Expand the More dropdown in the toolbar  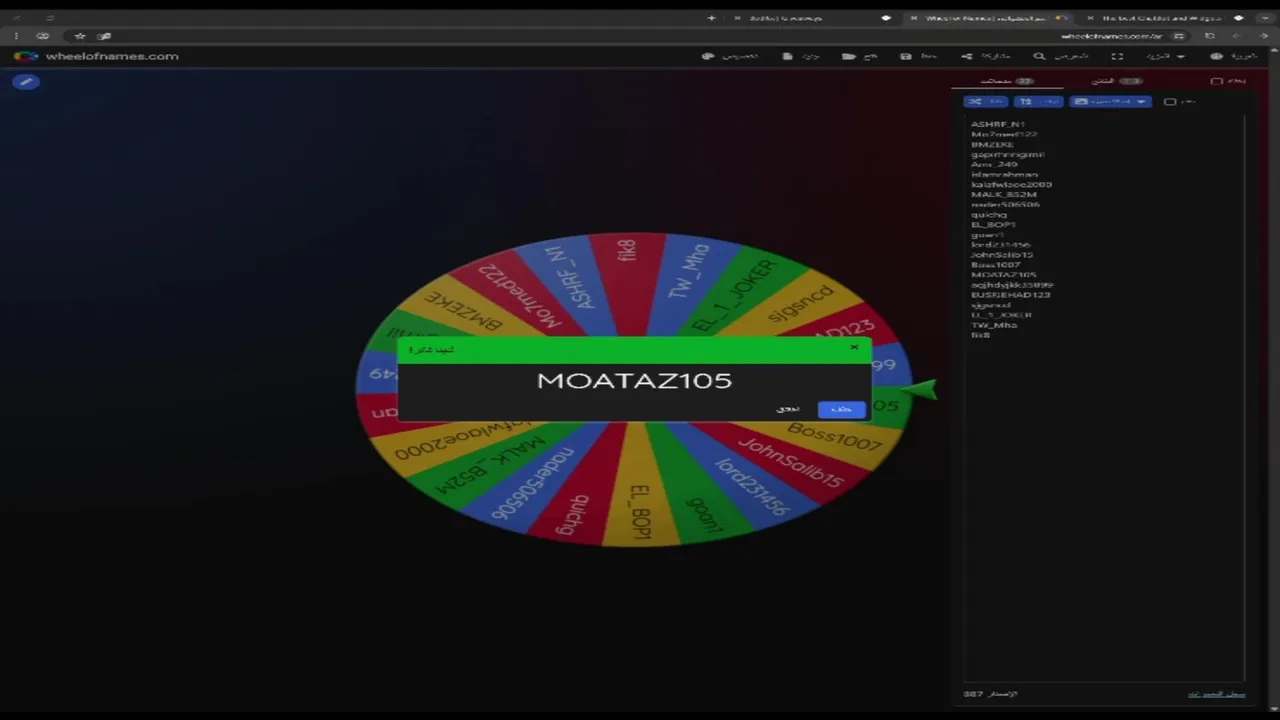click(1166, 56)
